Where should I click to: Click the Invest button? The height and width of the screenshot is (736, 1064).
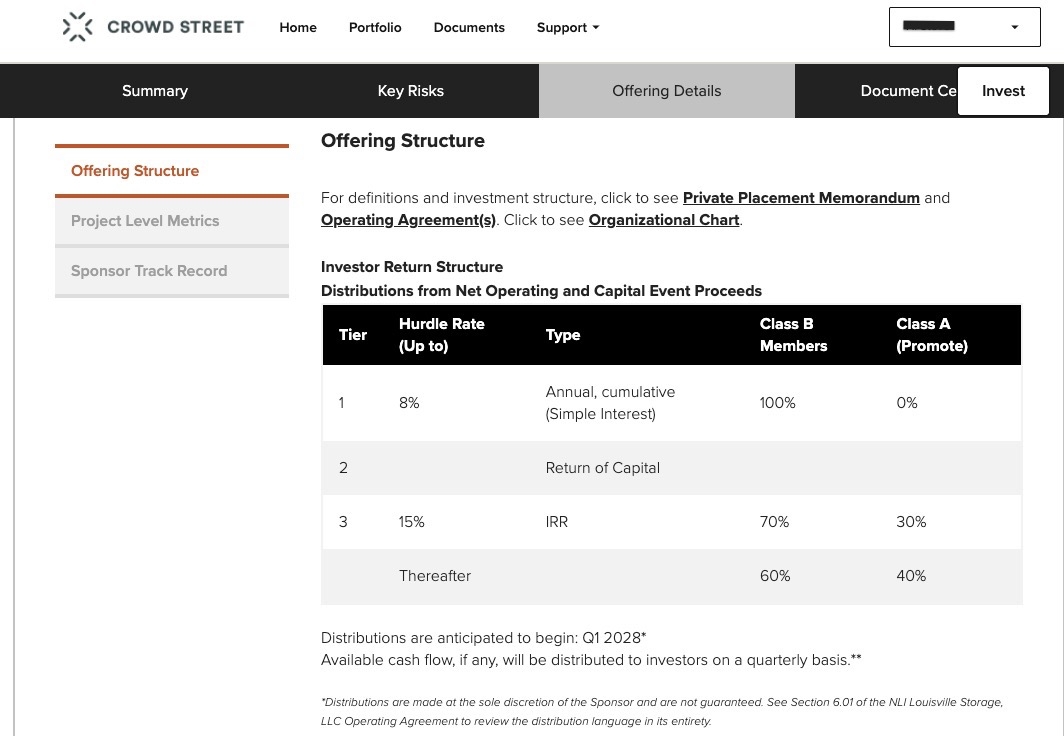1003,91
